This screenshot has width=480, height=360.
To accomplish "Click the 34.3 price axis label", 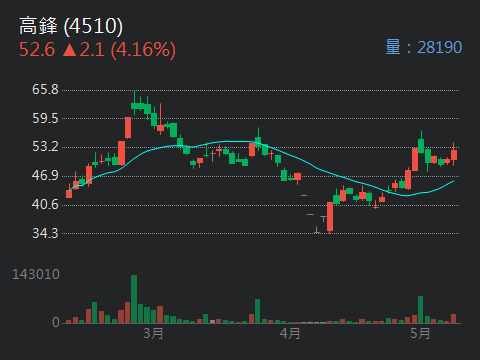I will (x=45, y=233).
